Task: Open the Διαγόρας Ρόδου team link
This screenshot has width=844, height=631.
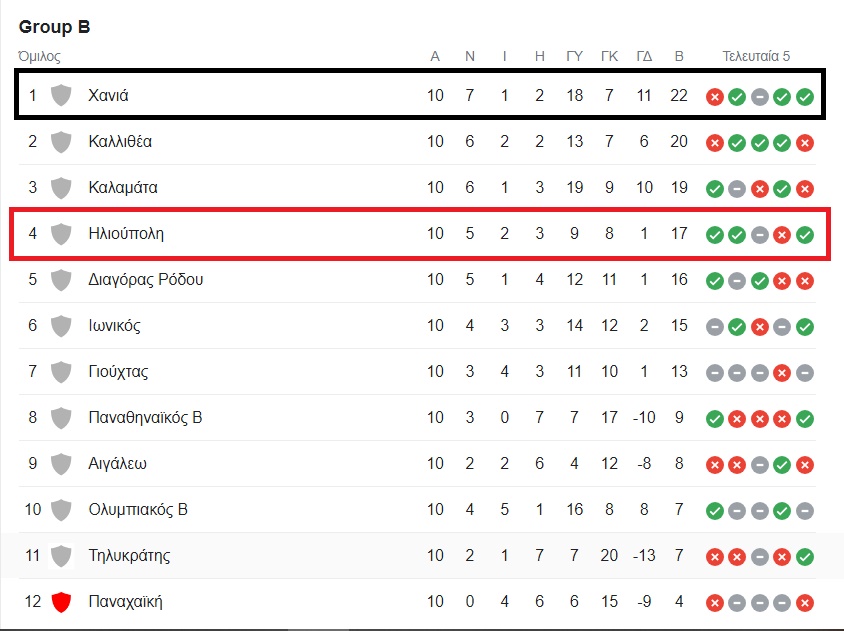Action: click(x=145, y=279)
